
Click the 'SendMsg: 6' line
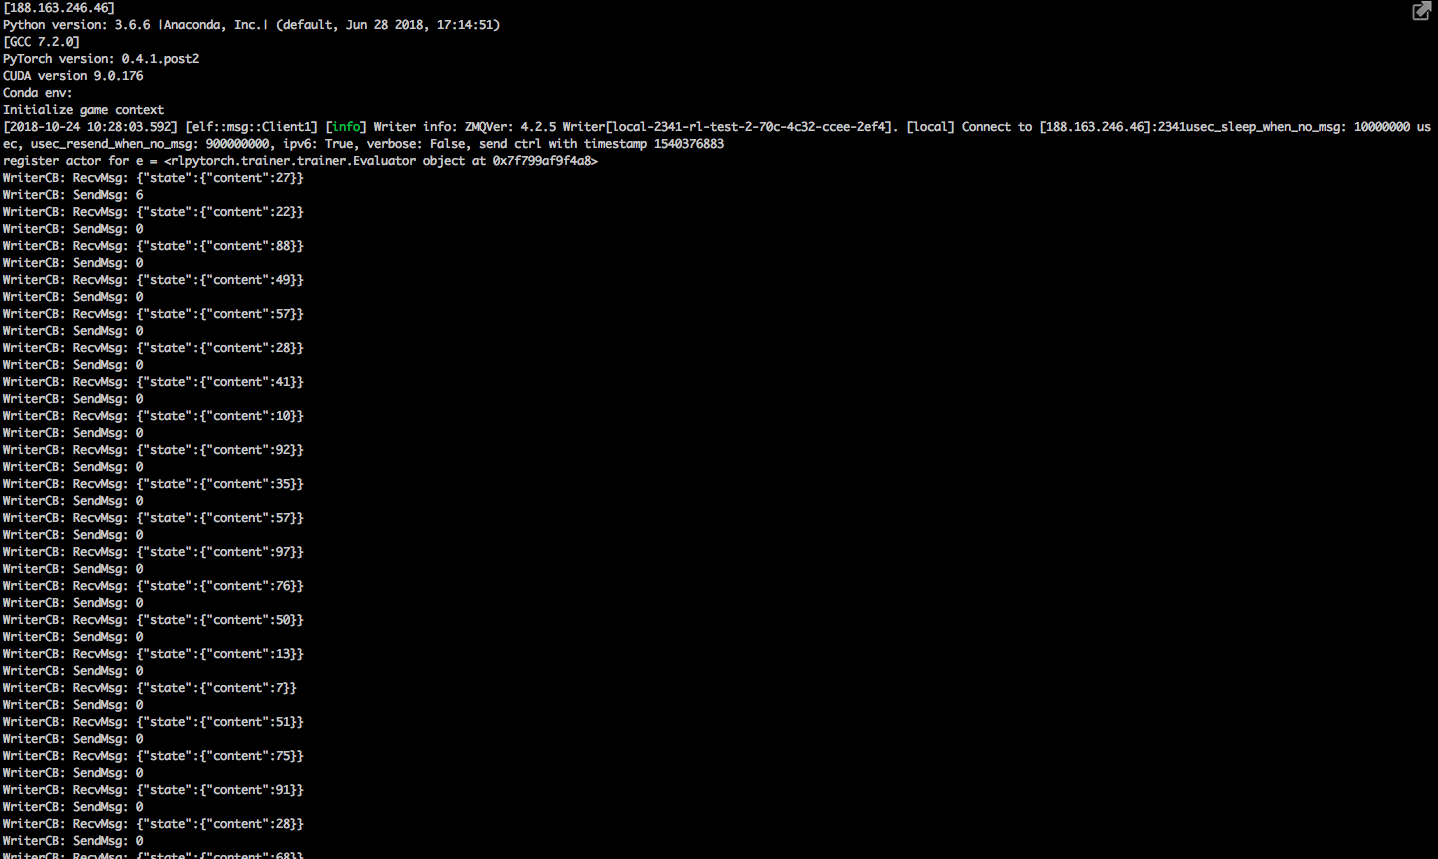coord(73,195)
